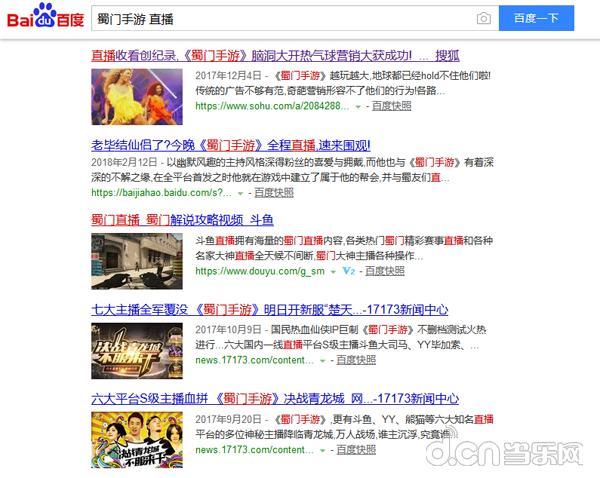Viewport: 600px width, 478px height.
Task: Click the date text 2017年12月4日
Action: [228, 76]
